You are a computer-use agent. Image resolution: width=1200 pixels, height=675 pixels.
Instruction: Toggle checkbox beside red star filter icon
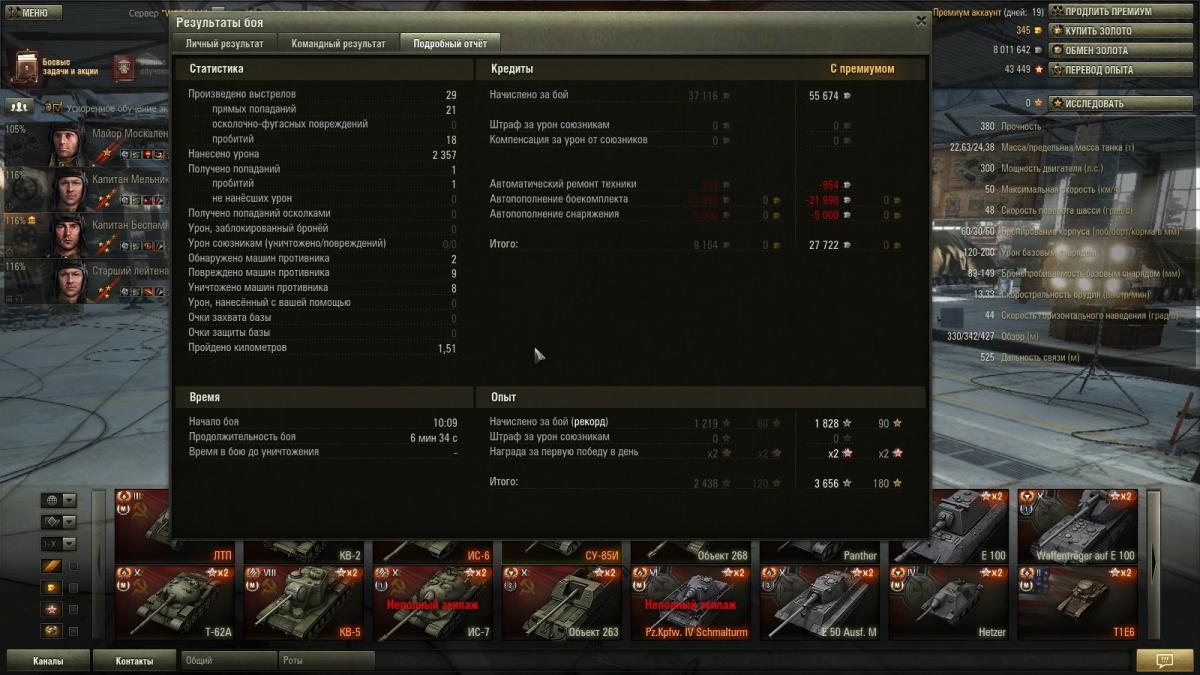pos(73,609)
